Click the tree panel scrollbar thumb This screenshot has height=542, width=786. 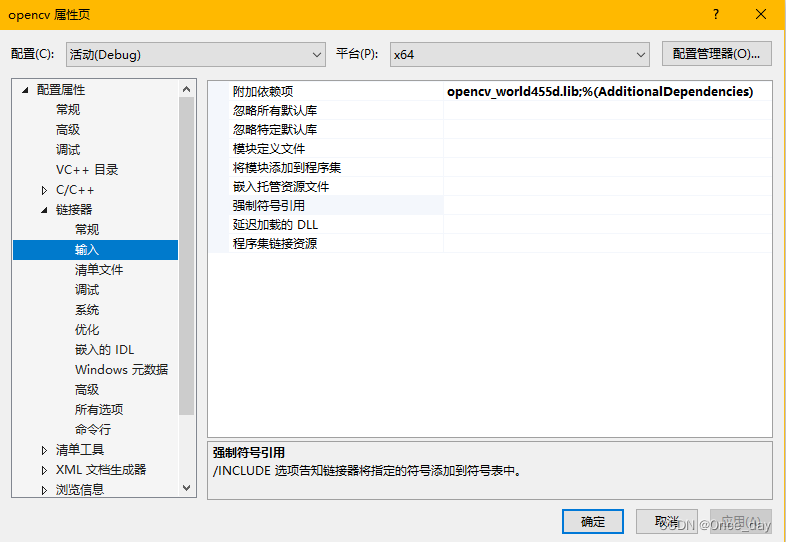pos(186,256)
